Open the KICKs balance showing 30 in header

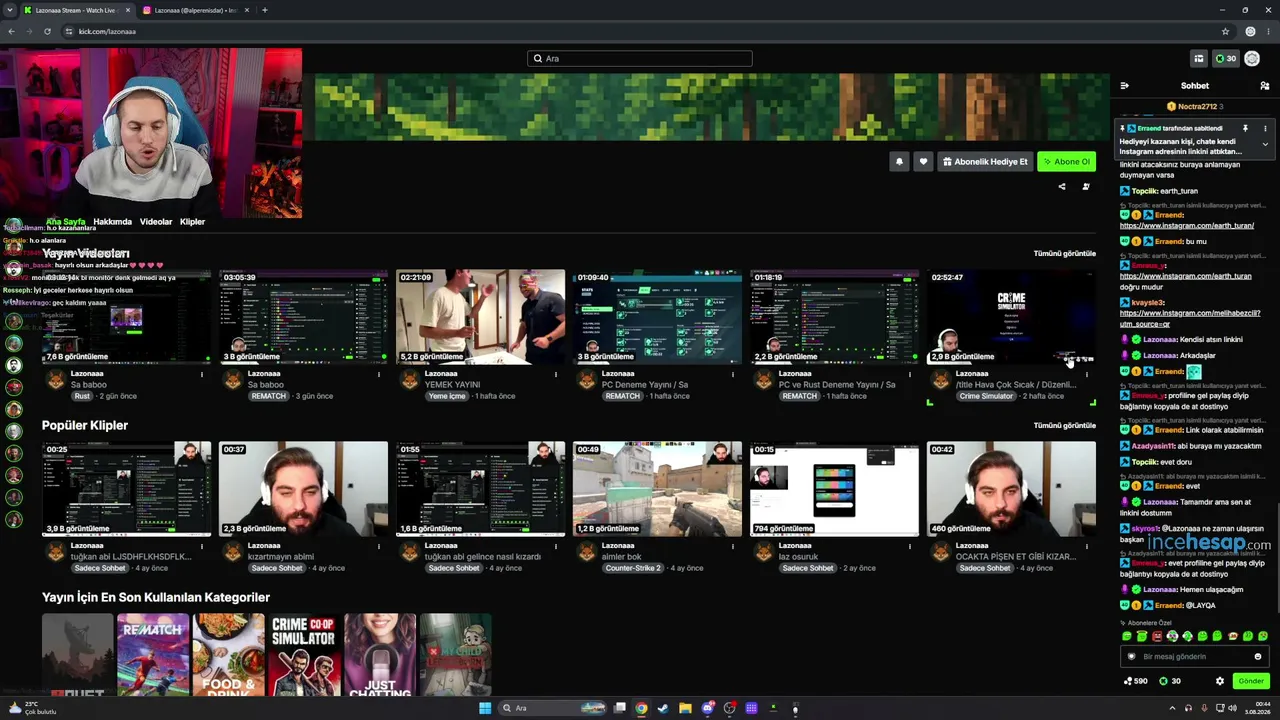point(1225,58)
